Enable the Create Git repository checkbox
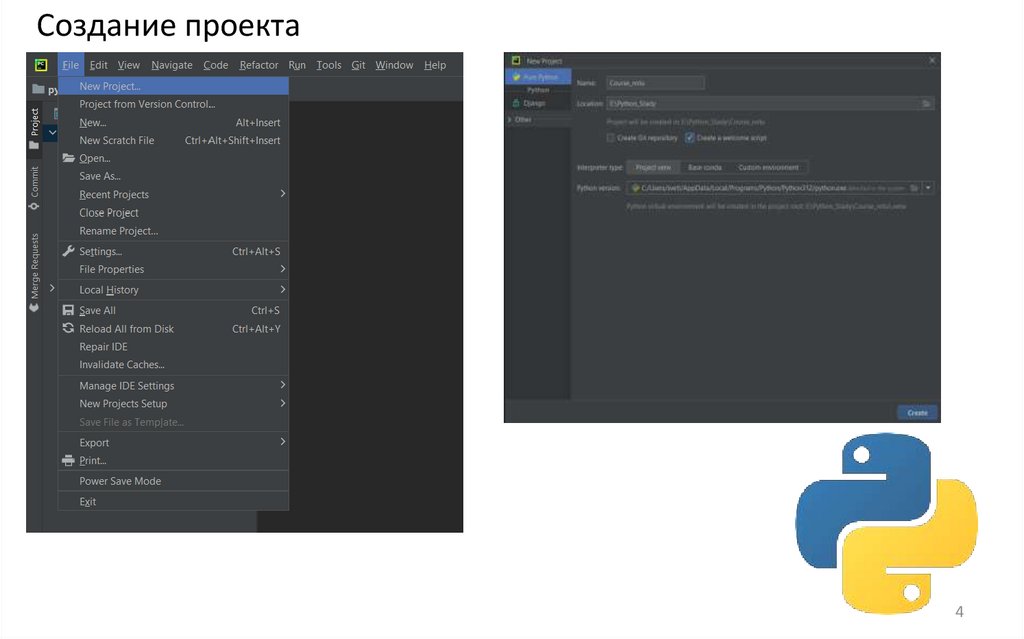Screen dimensions: 1024x639 point(611,138)
